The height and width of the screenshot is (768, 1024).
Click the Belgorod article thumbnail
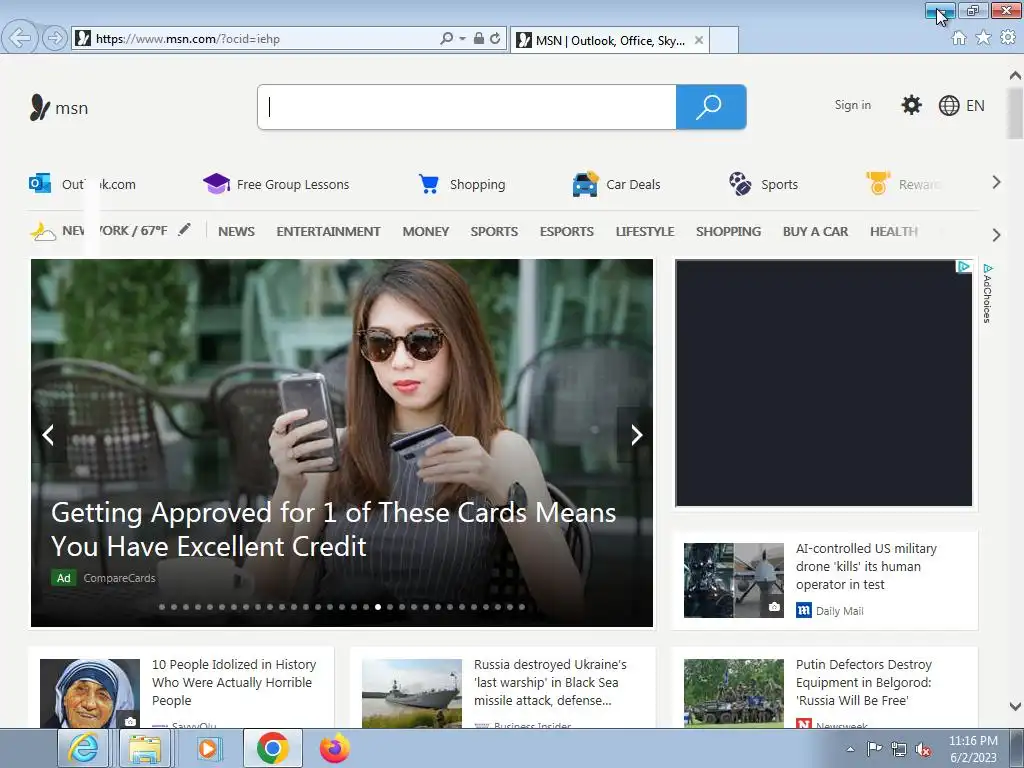tap(734, 693)
